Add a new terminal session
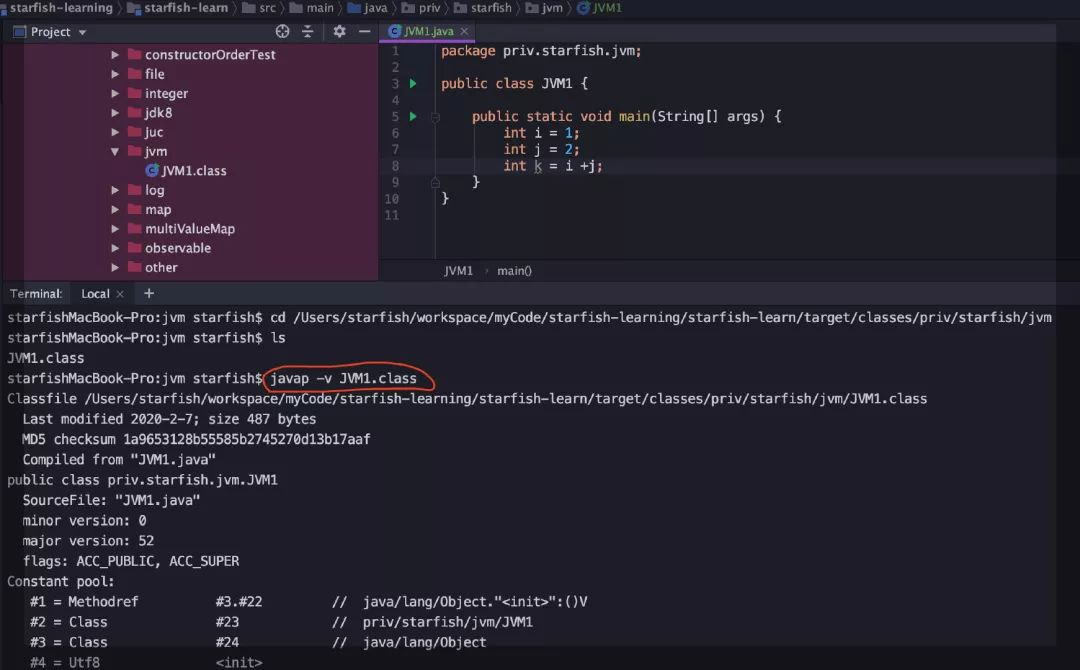This screenshot has width=1080, height=670. click(x=148, y=293)
